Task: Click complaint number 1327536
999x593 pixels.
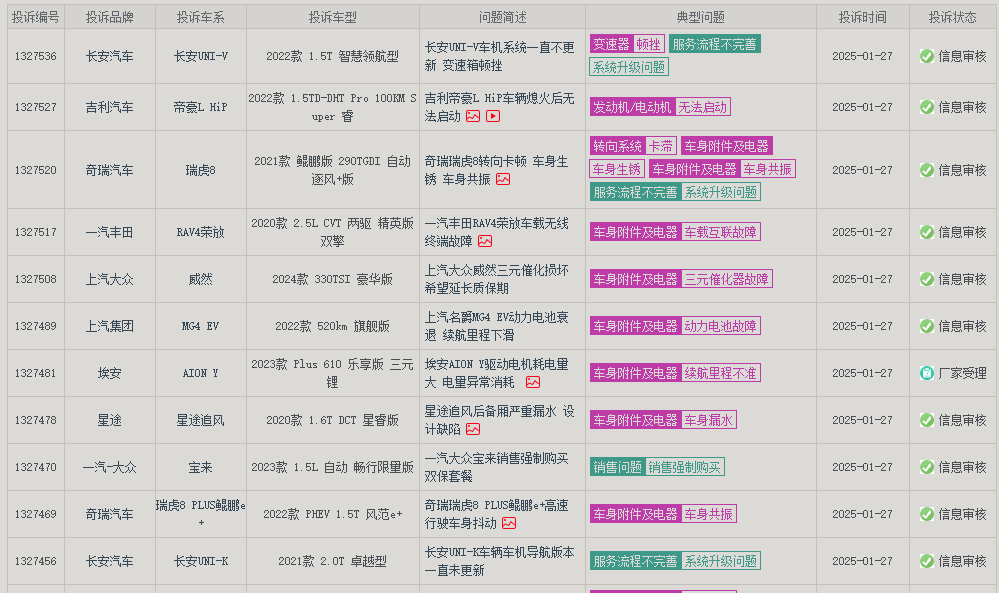Action: pos(36,56)
